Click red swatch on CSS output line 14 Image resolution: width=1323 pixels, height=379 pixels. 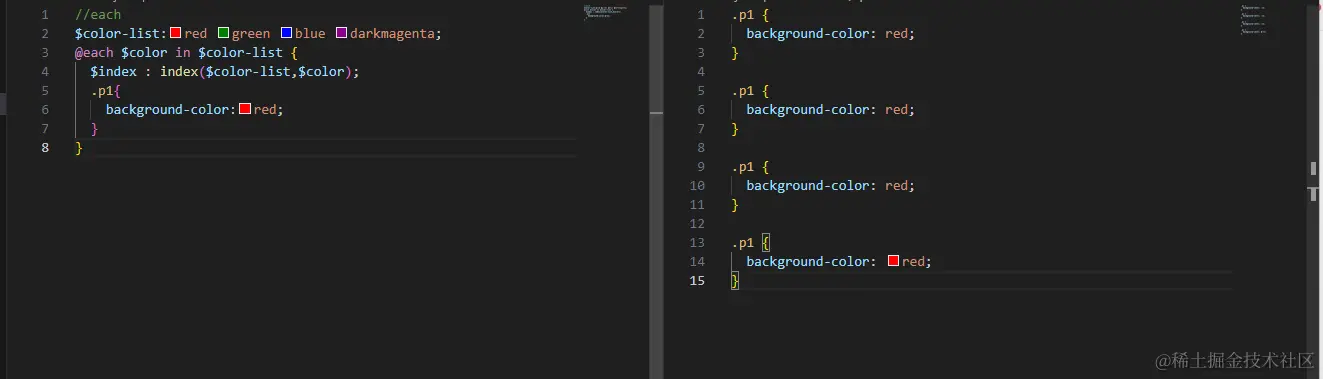(x=894, y=261)
